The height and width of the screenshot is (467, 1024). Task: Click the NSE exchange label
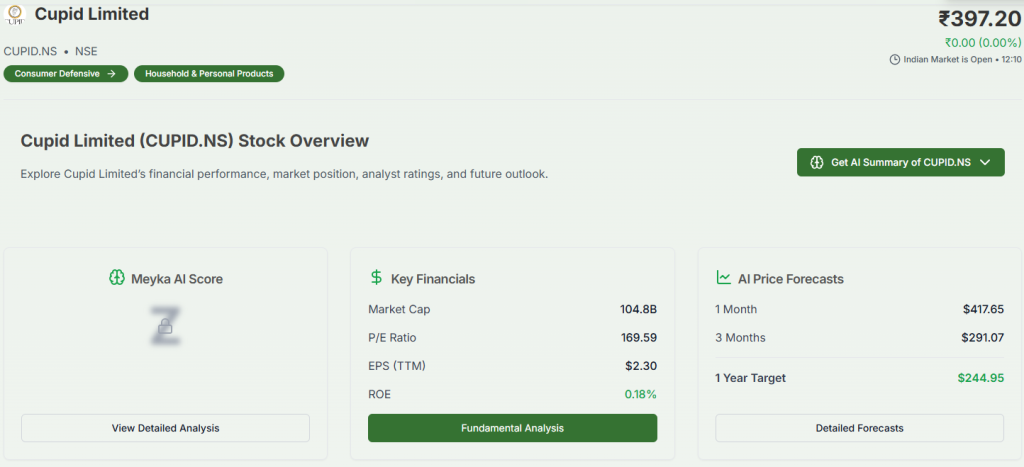pos(86,52)
